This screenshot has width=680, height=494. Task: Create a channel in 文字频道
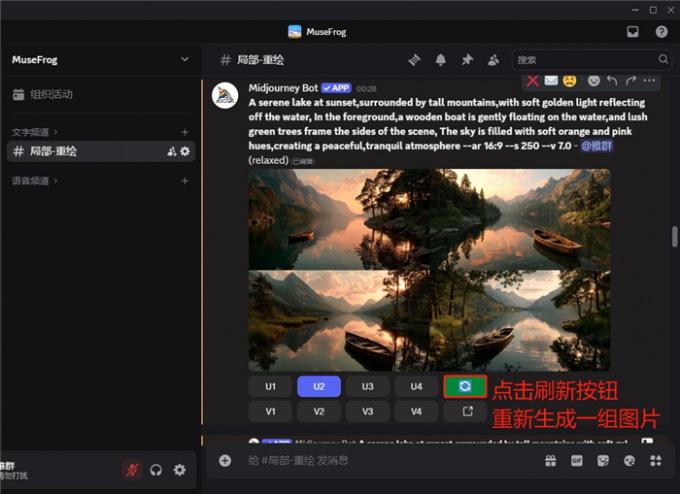185,132
